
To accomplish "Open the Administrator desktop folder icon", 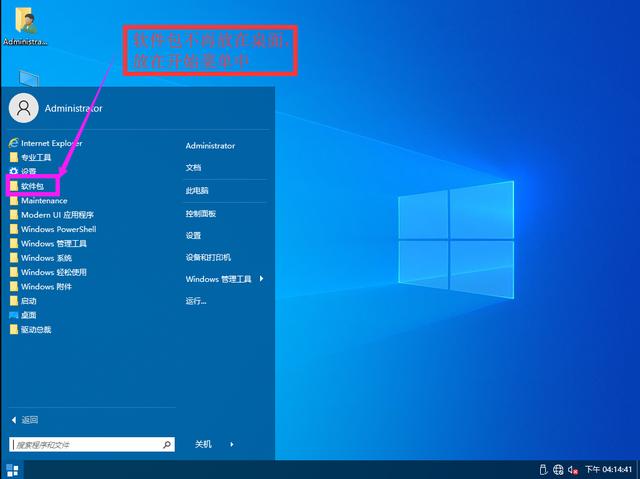I will pos(25,26).
